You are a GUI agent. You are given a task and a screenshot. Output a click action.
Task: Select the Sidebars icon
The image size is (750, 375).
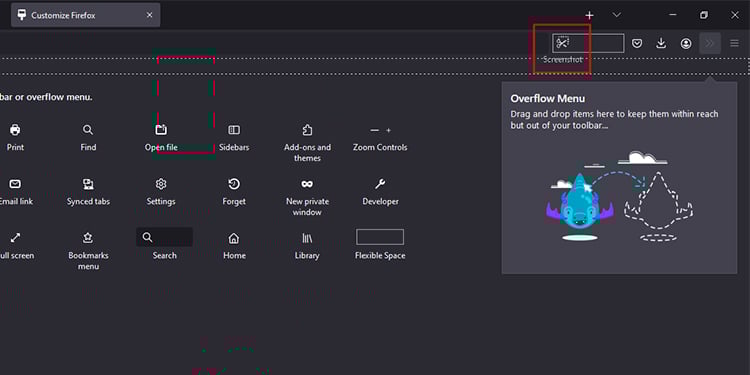coord(234,130)
